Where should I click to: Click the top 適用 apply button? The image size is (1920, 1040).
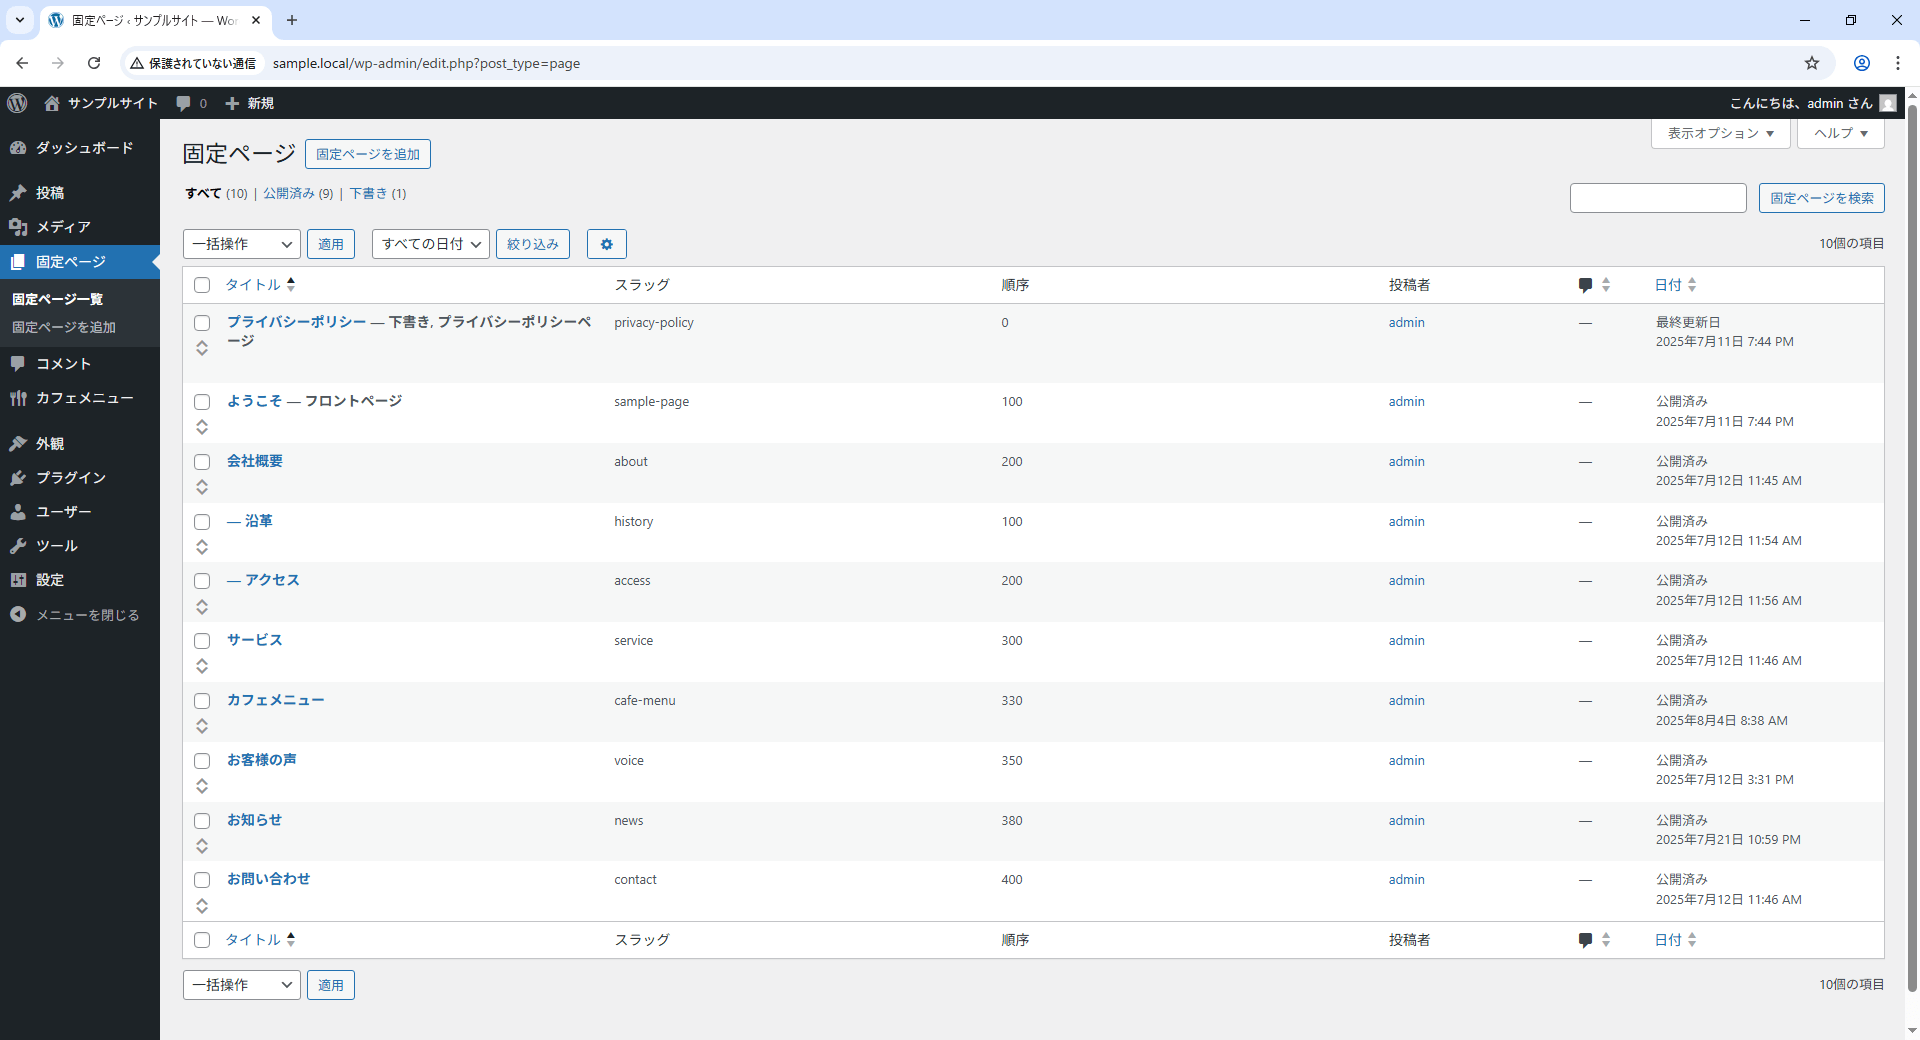[331, 244]
